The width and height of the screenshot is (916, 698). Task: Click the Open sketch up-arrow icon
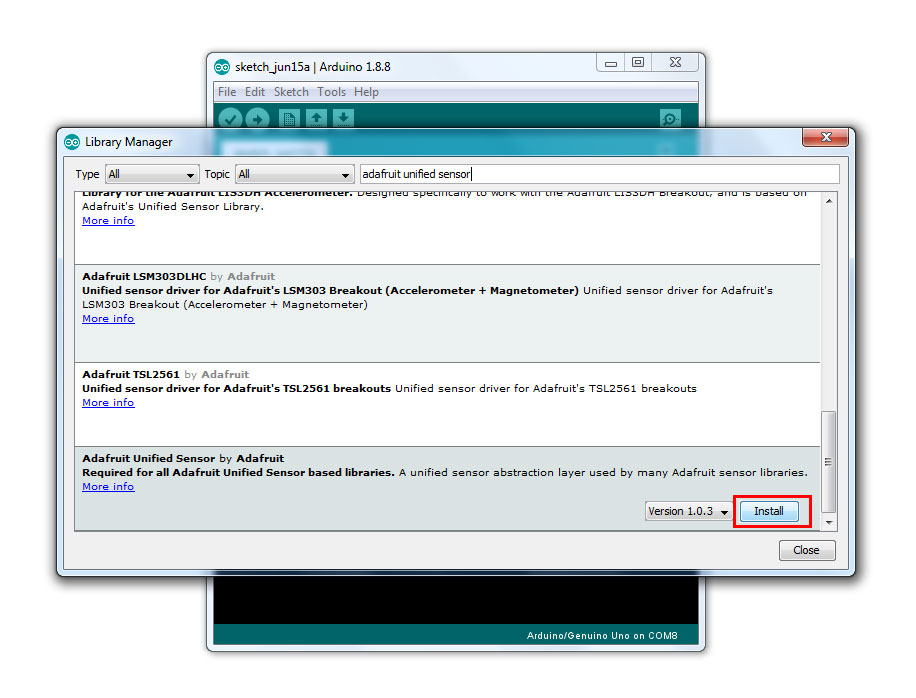pyautogui.click(x=317, y=119)
